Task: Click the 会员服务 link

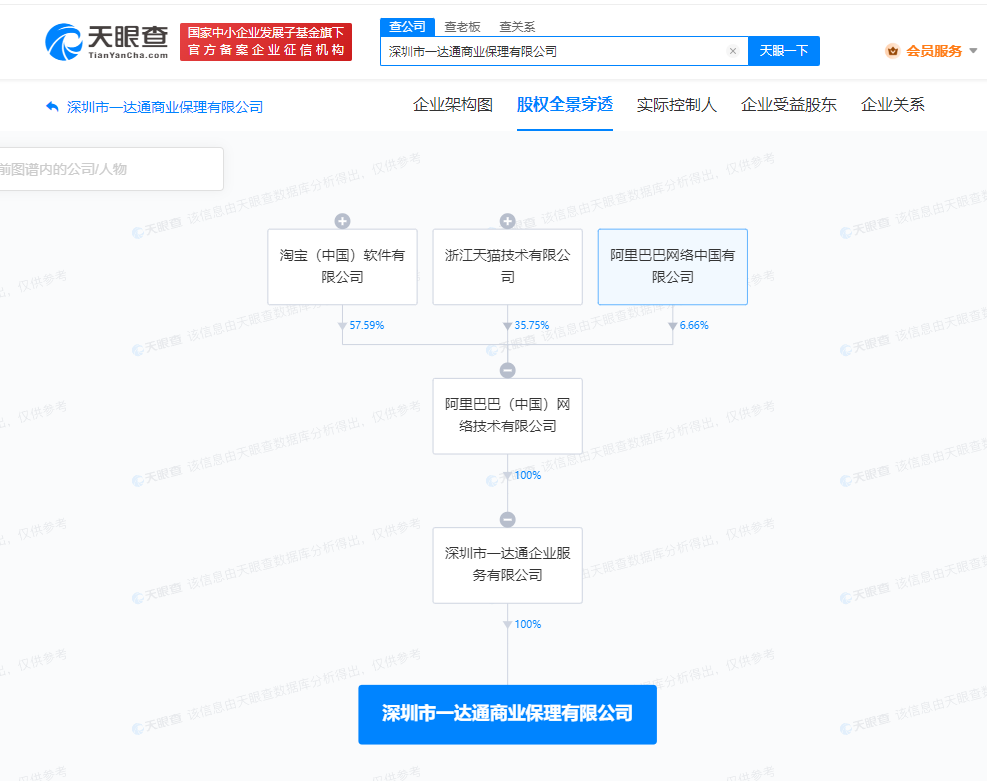Action: click(934, 51)
